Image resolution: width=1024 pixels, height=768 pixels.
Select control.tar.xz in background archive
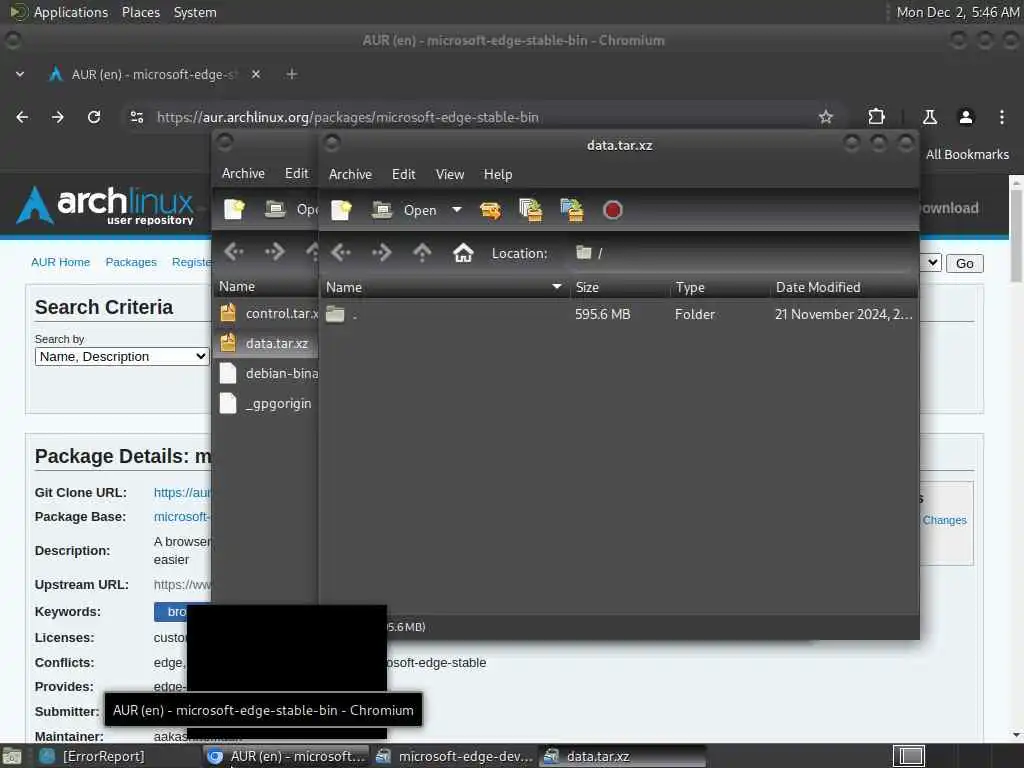click(x=266, y=313)
